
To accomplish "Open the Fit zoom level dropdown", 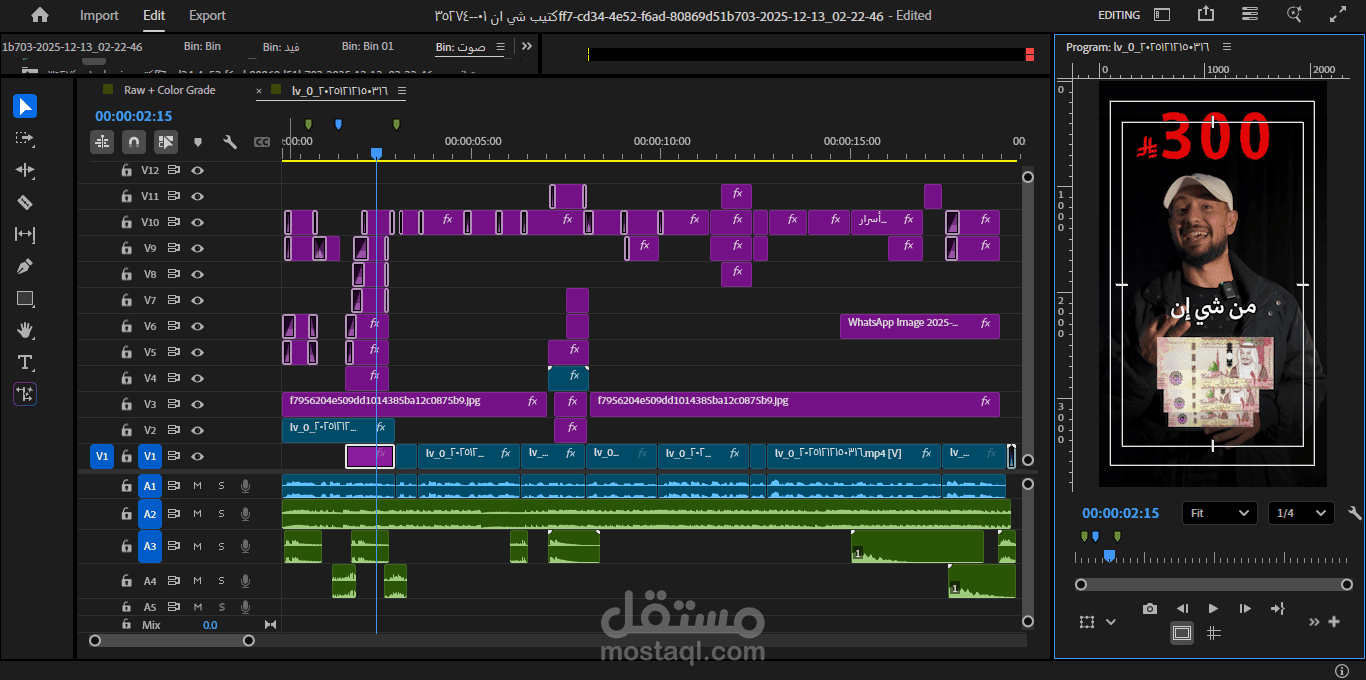I will (1219, 512).
